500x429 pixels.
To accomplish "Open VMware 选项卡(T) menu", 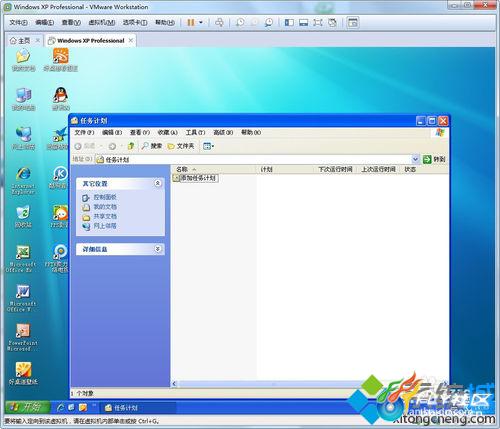I will click(135, 23).
